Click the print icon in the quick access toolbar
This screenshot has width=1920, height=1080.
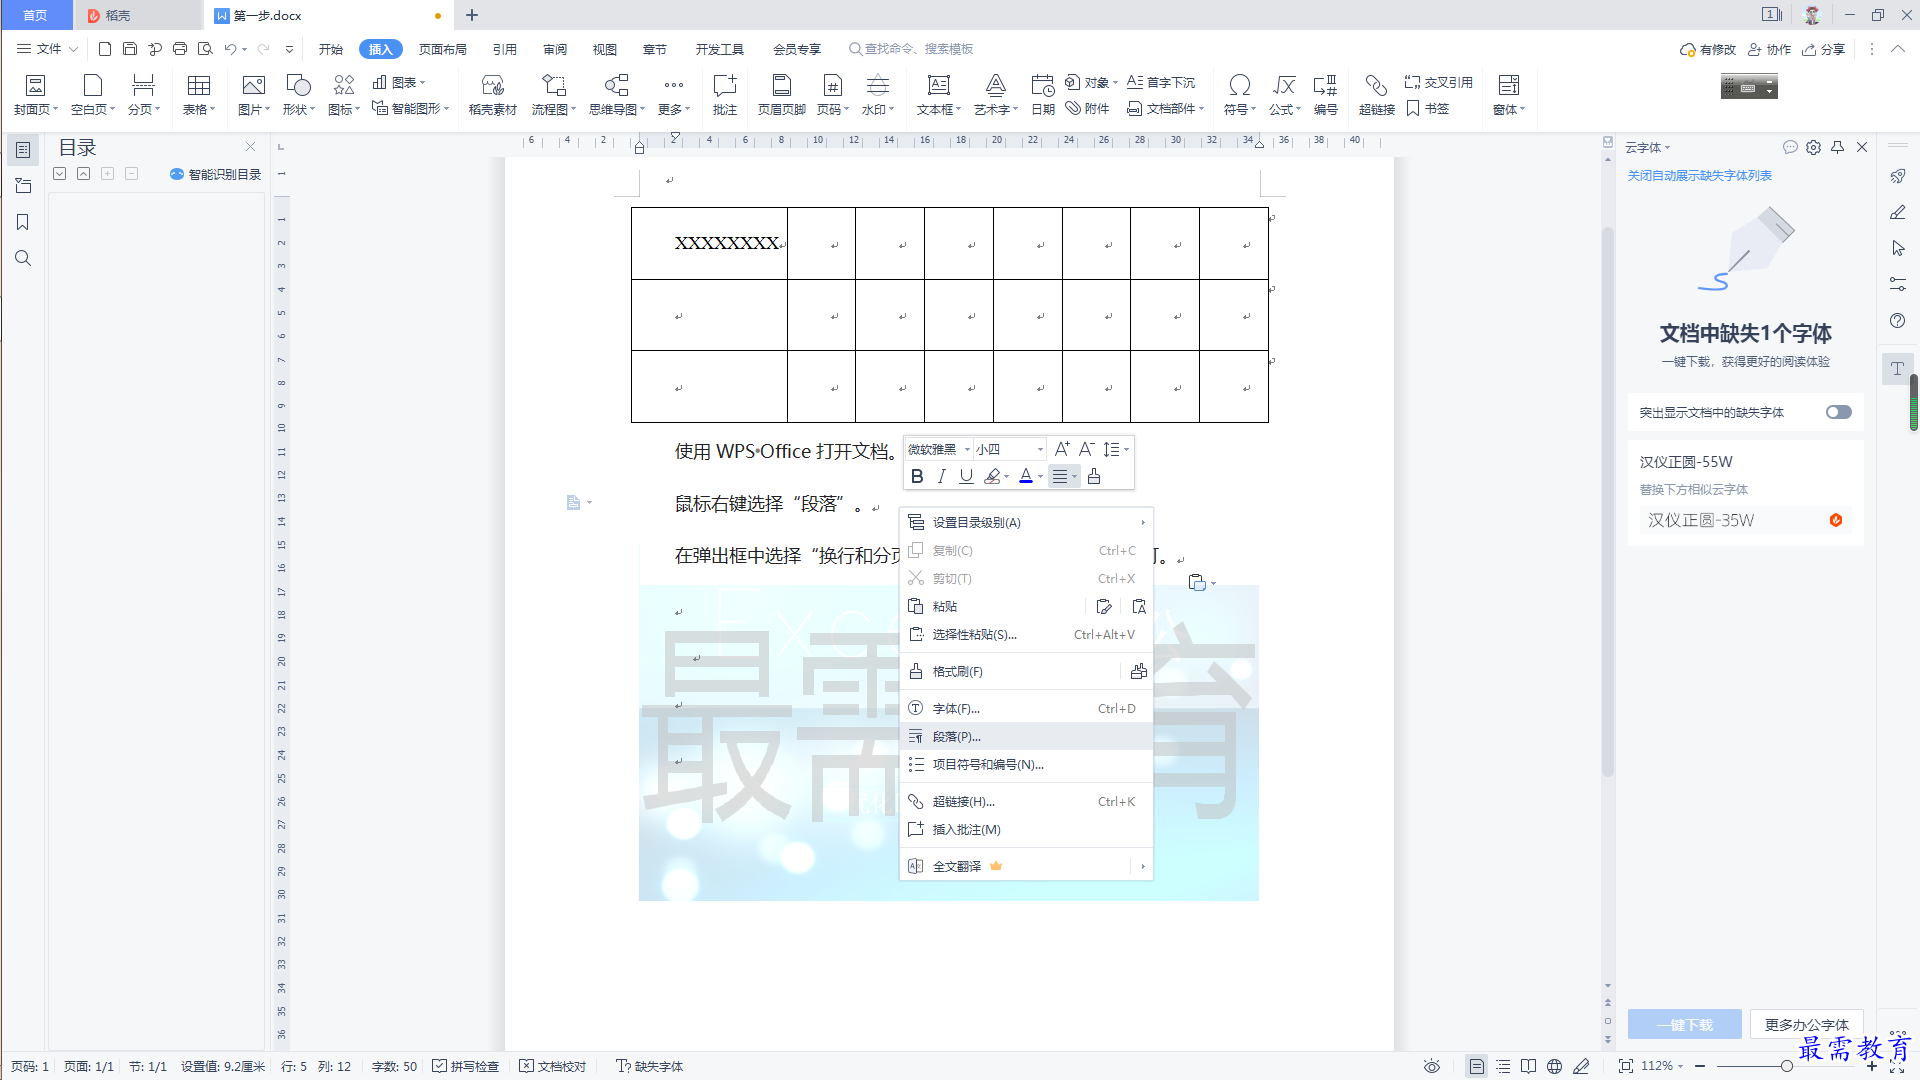pos(180,48)
